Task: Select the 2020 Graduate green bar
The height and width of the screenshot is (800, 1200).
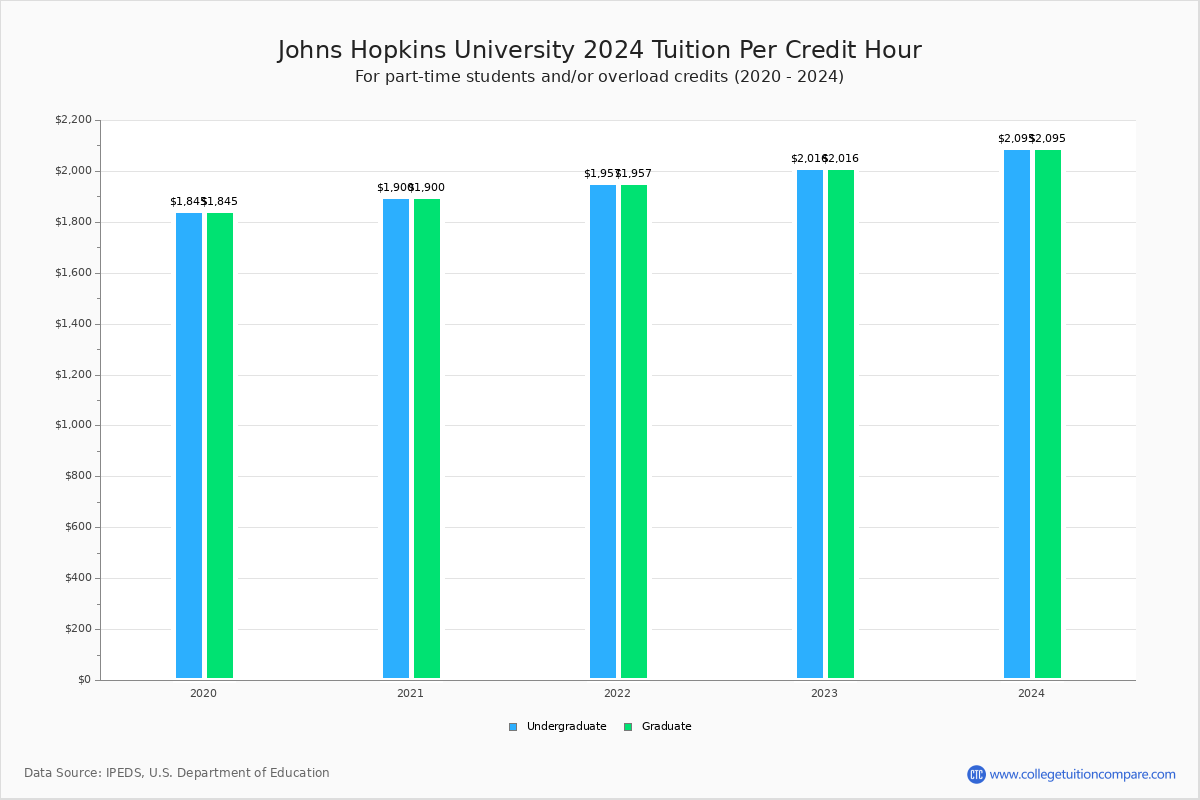Action: 220,445
